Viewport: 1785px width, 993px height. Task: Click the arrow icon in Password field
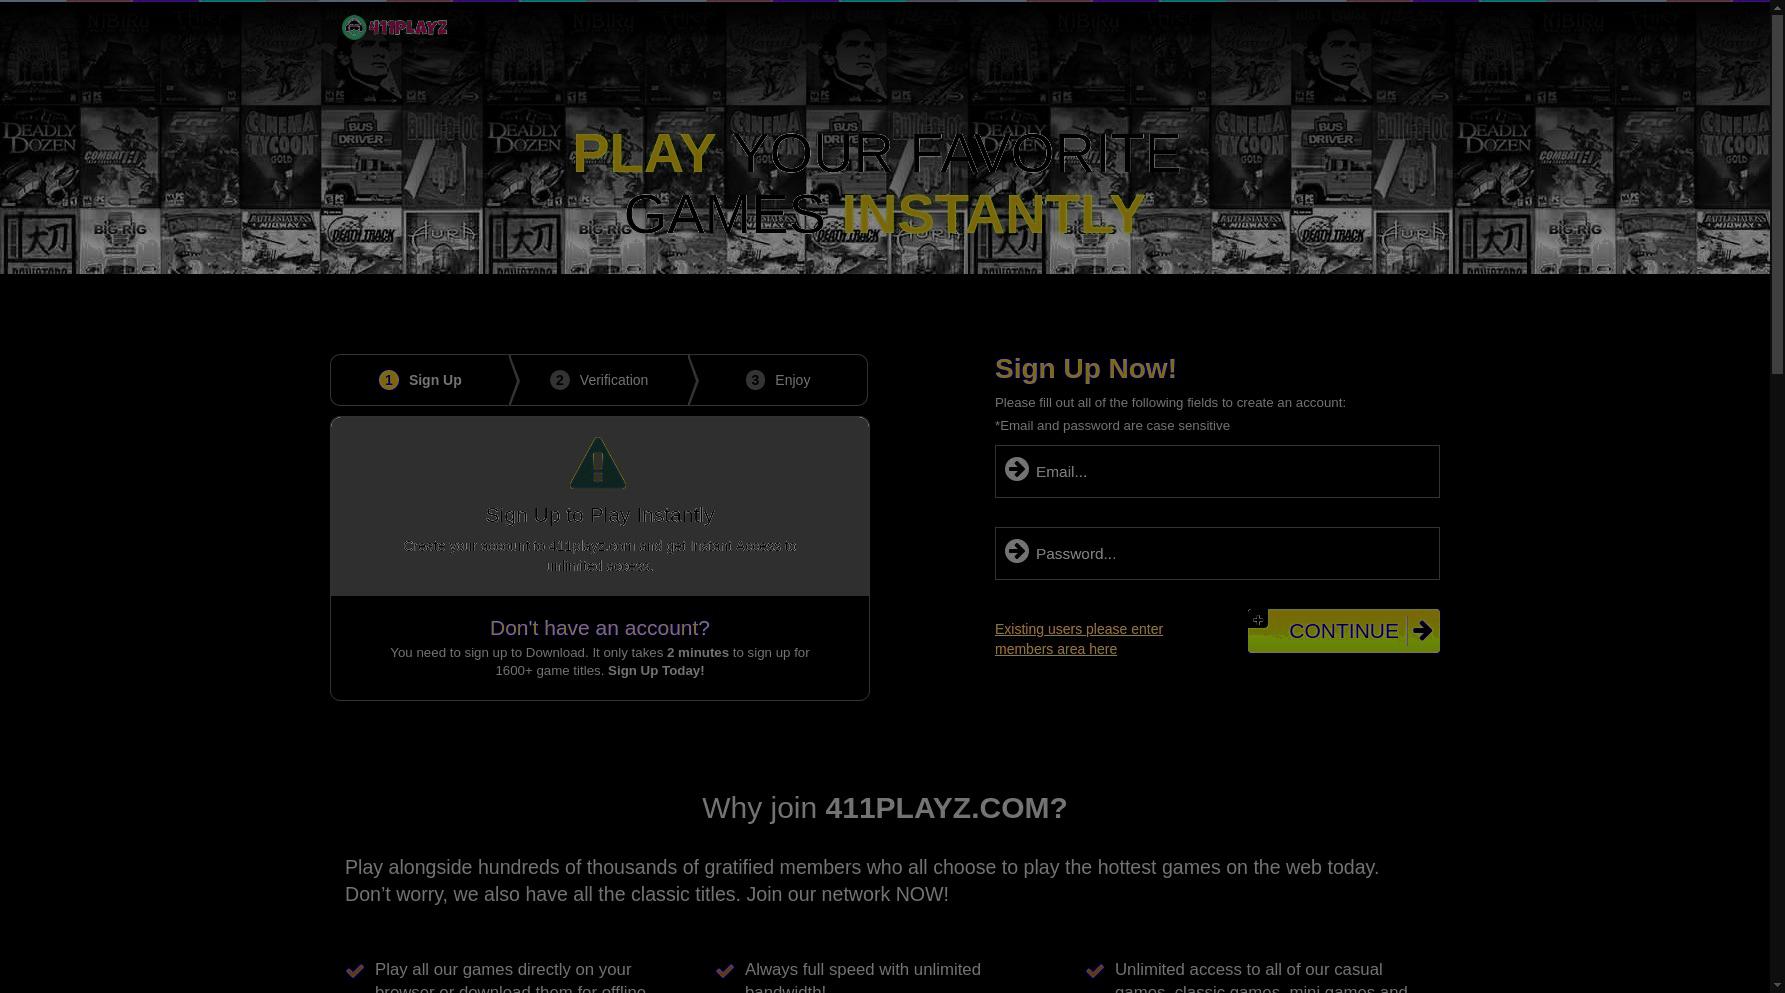point(1017,551)
